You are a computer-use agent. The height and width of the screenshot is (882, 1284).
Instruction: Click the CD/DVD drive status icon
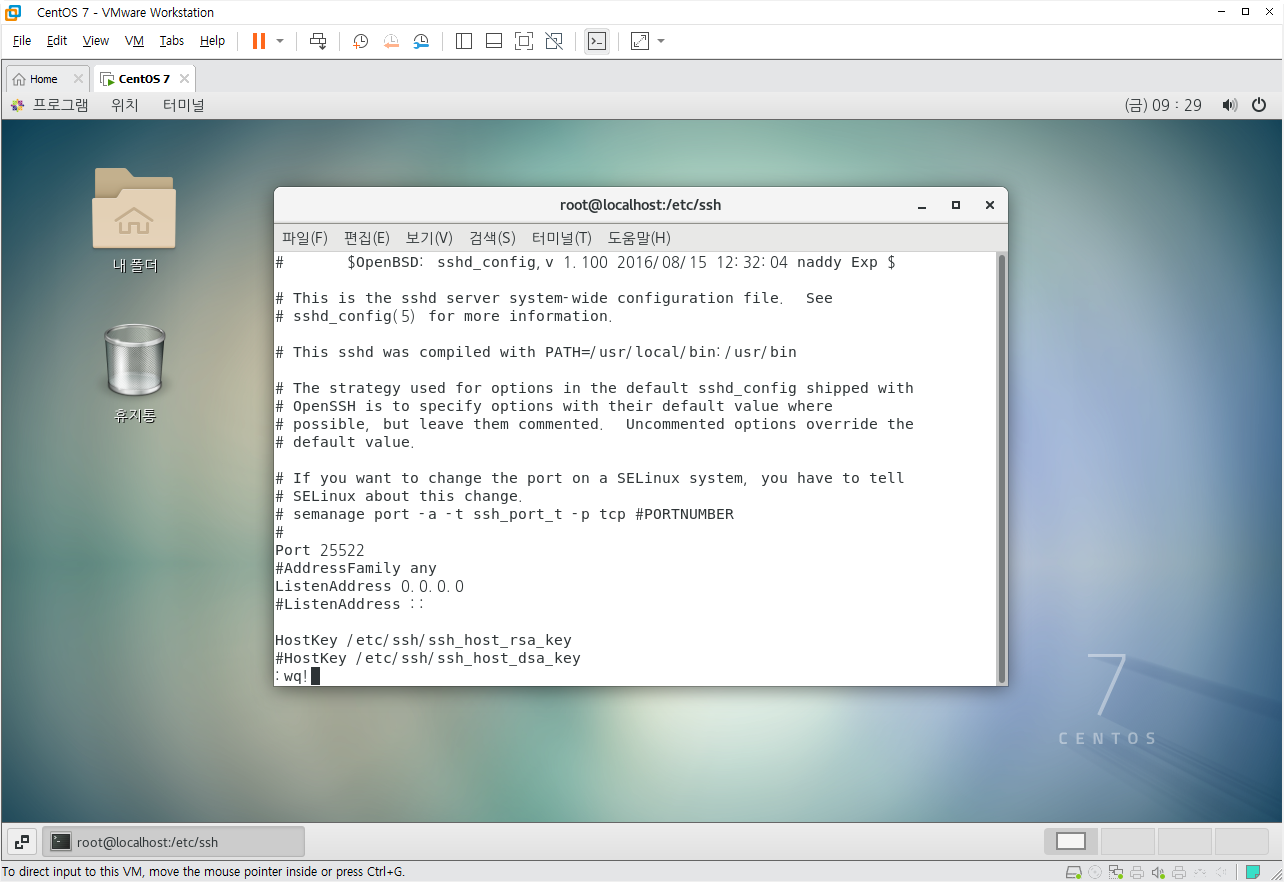click(x=1095, y=872)
